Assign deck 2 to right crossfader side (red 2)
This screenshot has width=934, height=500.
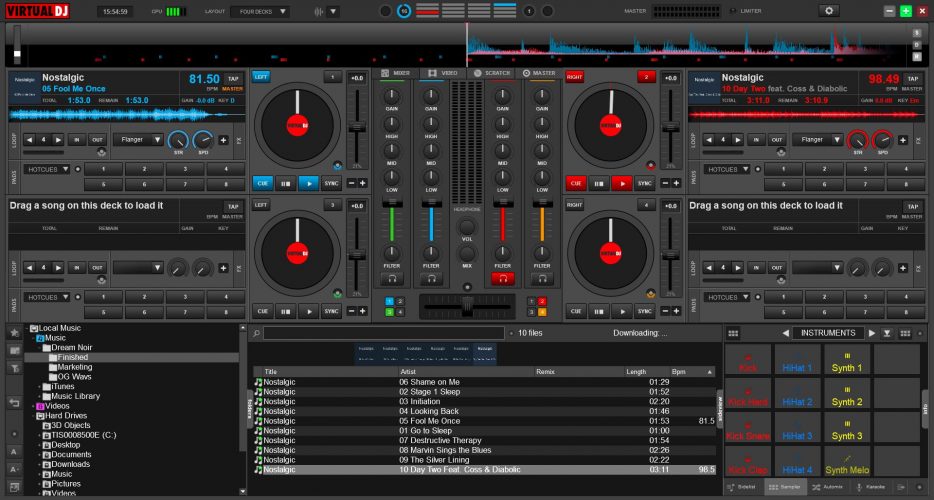[542, 302]
